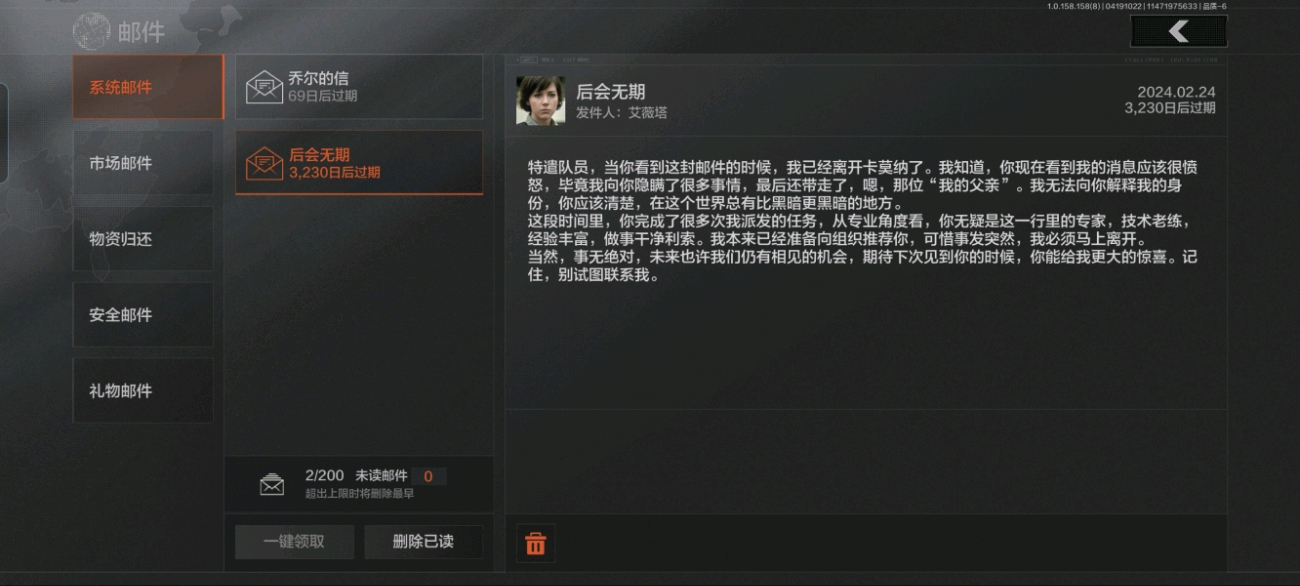
Task: Click sender 艾薇塔's avatar portrait
Action: [x=540, y=101]
